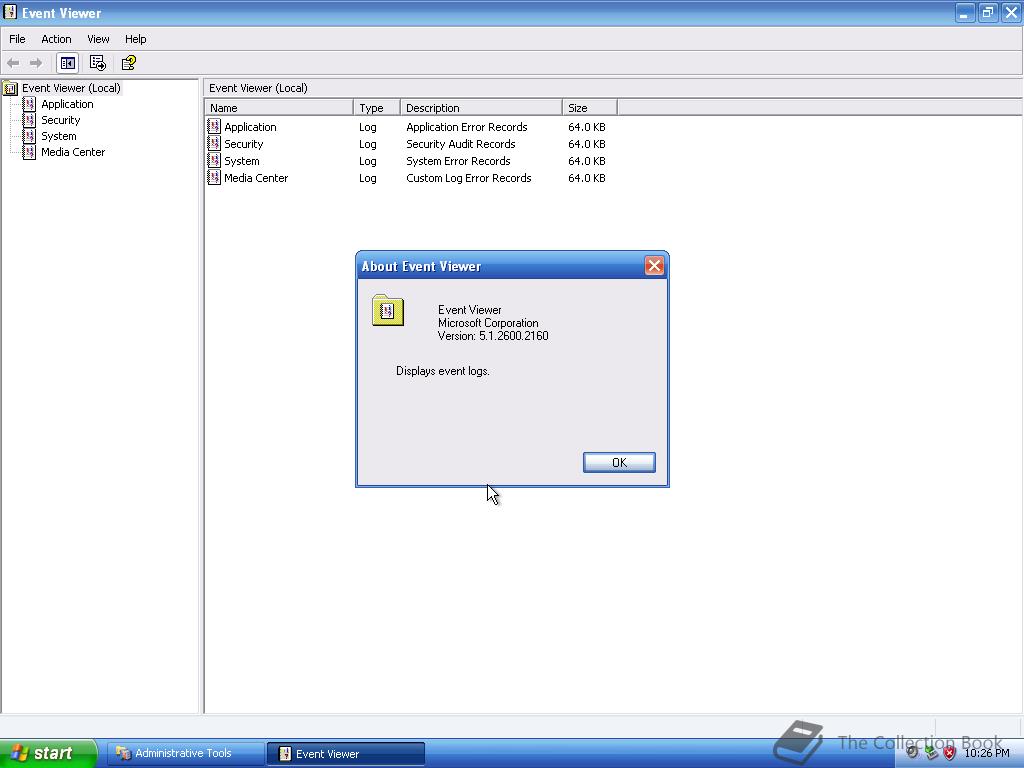Click the Event Viewer icon in About dialog
The width and height of the screenshot is (1024, 768).
click(388, 310)
